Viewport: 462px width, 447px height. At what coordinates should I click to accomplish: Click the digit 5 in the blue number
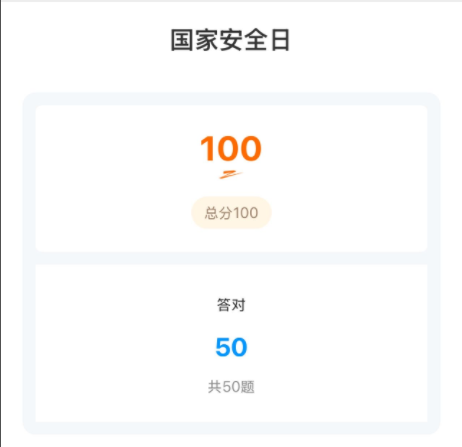pyautogui.click(x=223, y=347)
